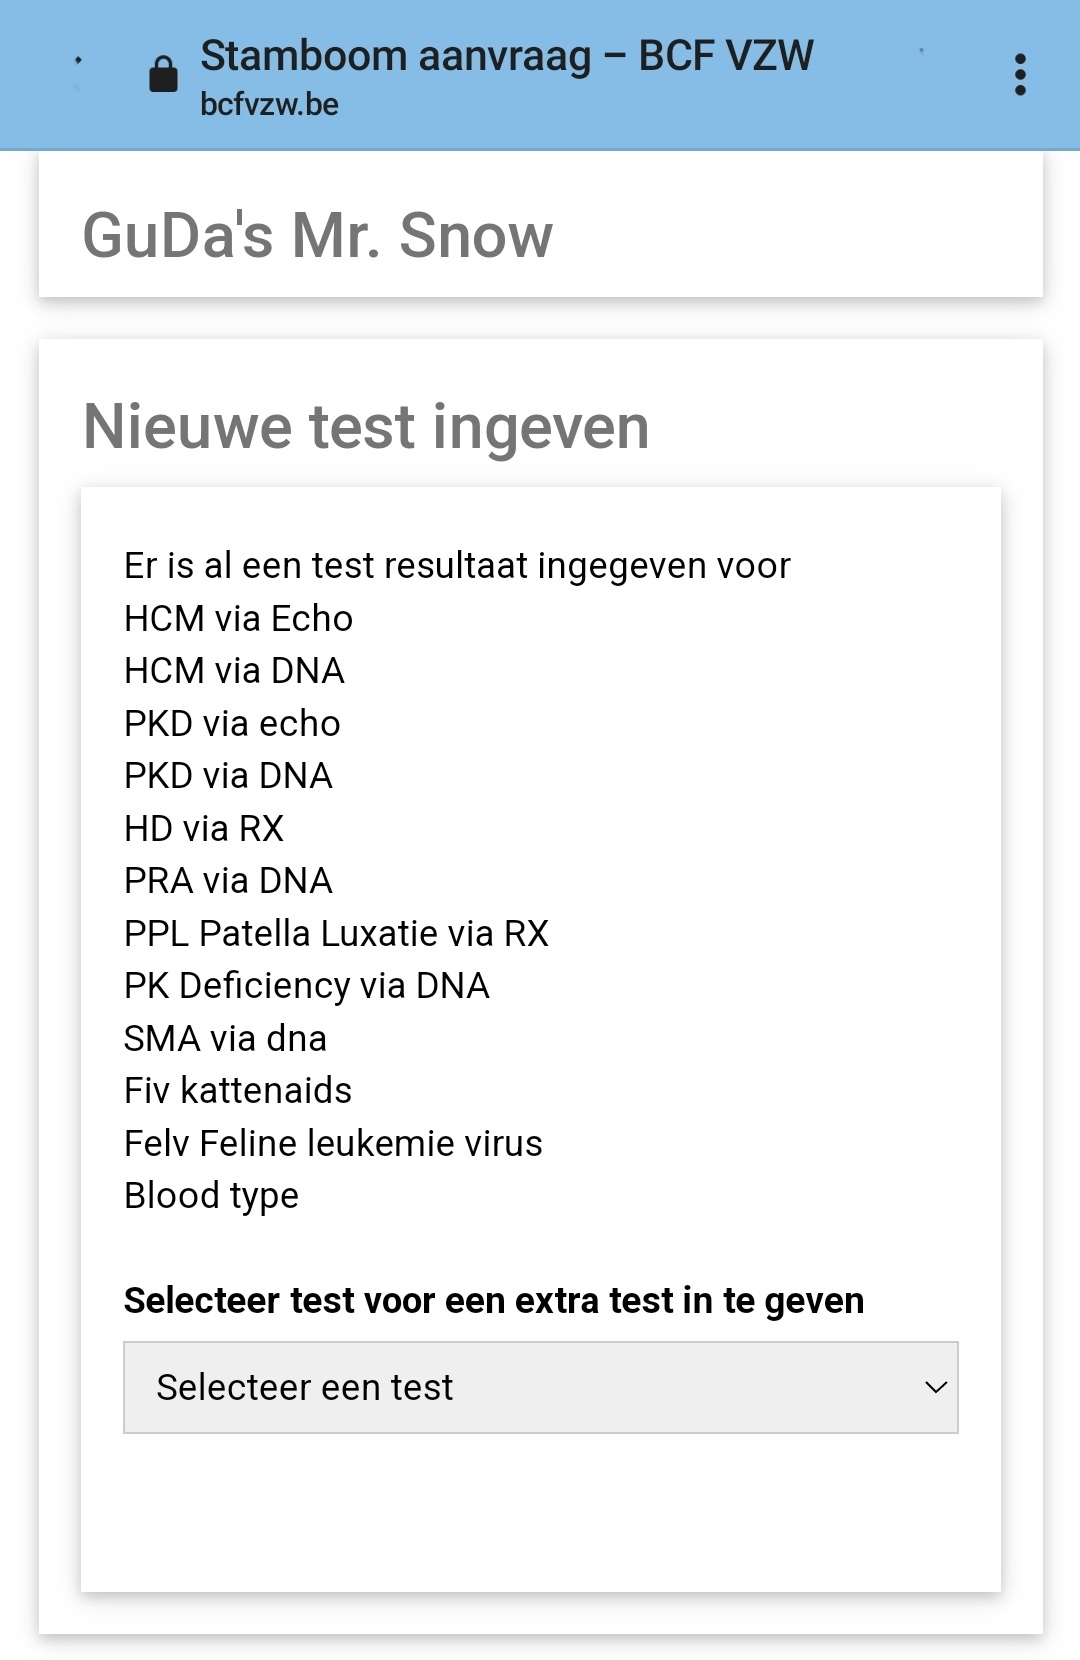This screenshot has width=1080, height=1660.
Task: Select the 'HCM via DNA' entry
Action: tap(234, 671)
